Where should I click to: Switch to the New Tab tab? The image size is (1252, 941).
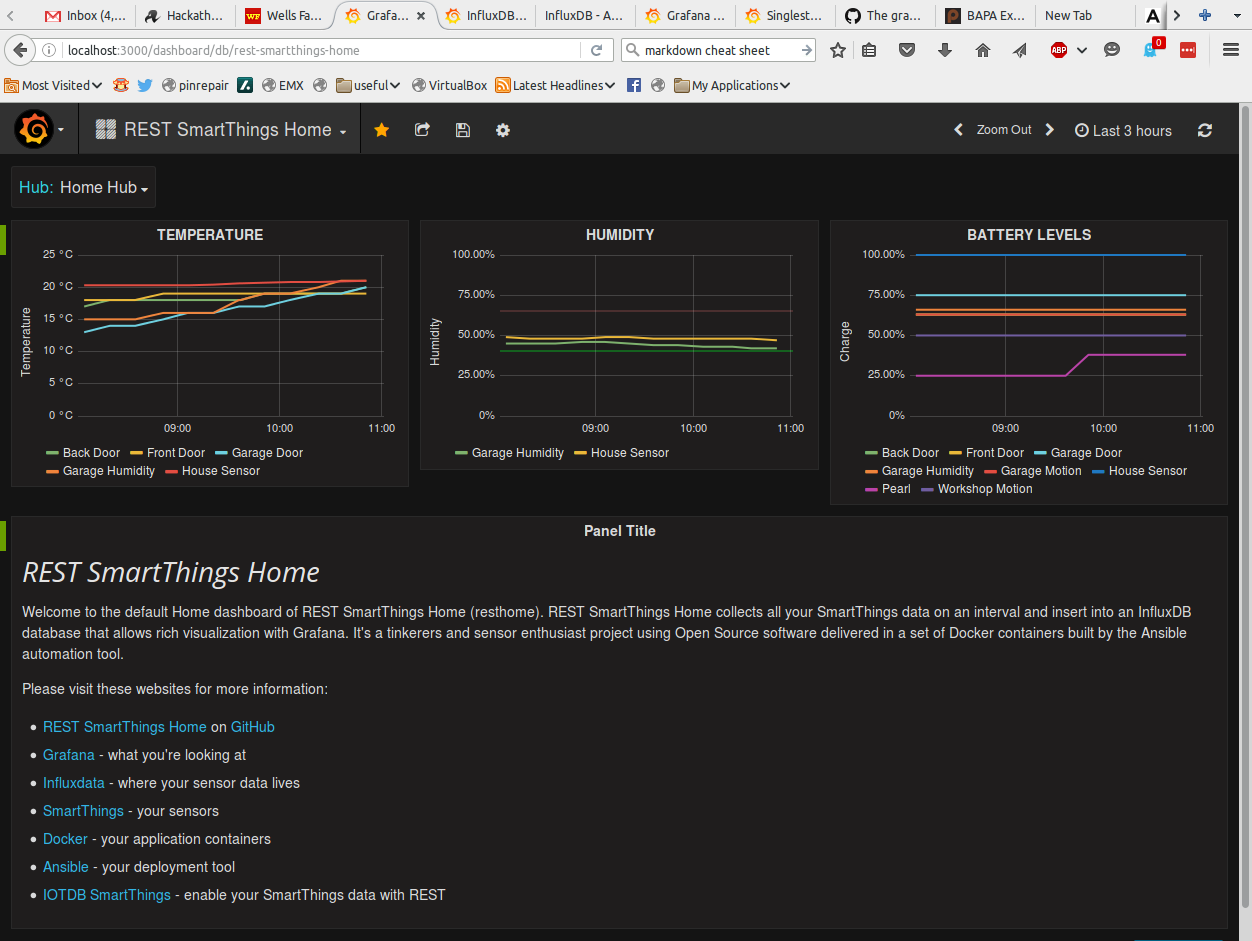[x=1084, y=15]
